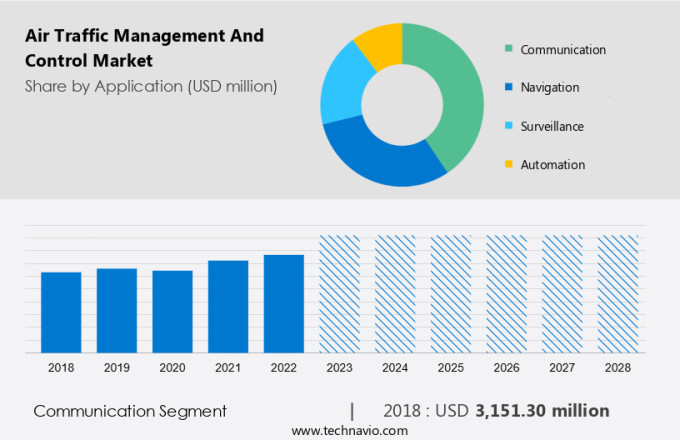Click the light blue Surveillance legend swatch

point(510,126)
